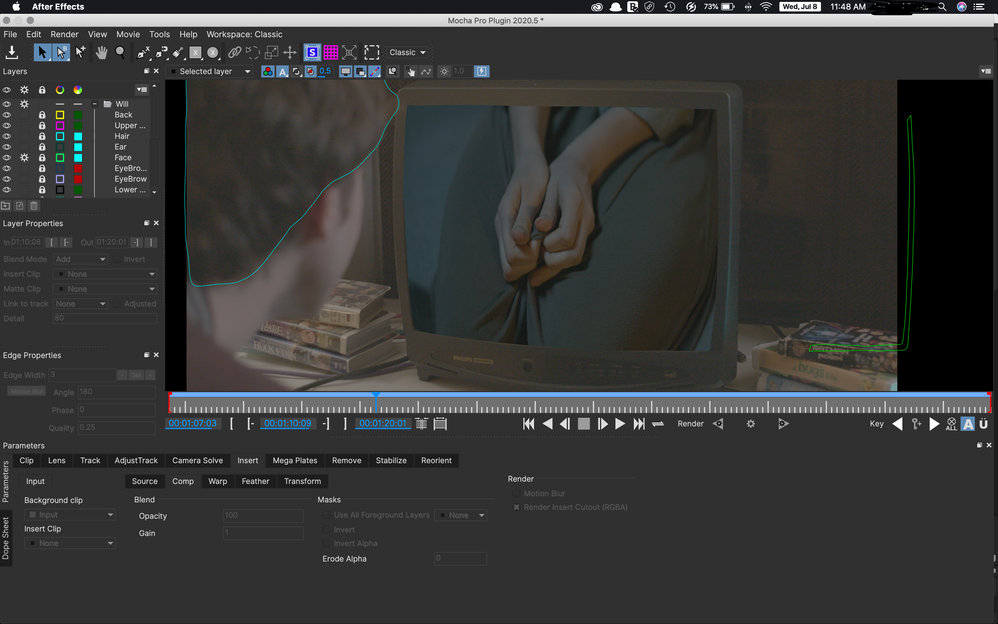
Task: Hide the Hair layer with eye icon
Action: click(x=6, y=137)
